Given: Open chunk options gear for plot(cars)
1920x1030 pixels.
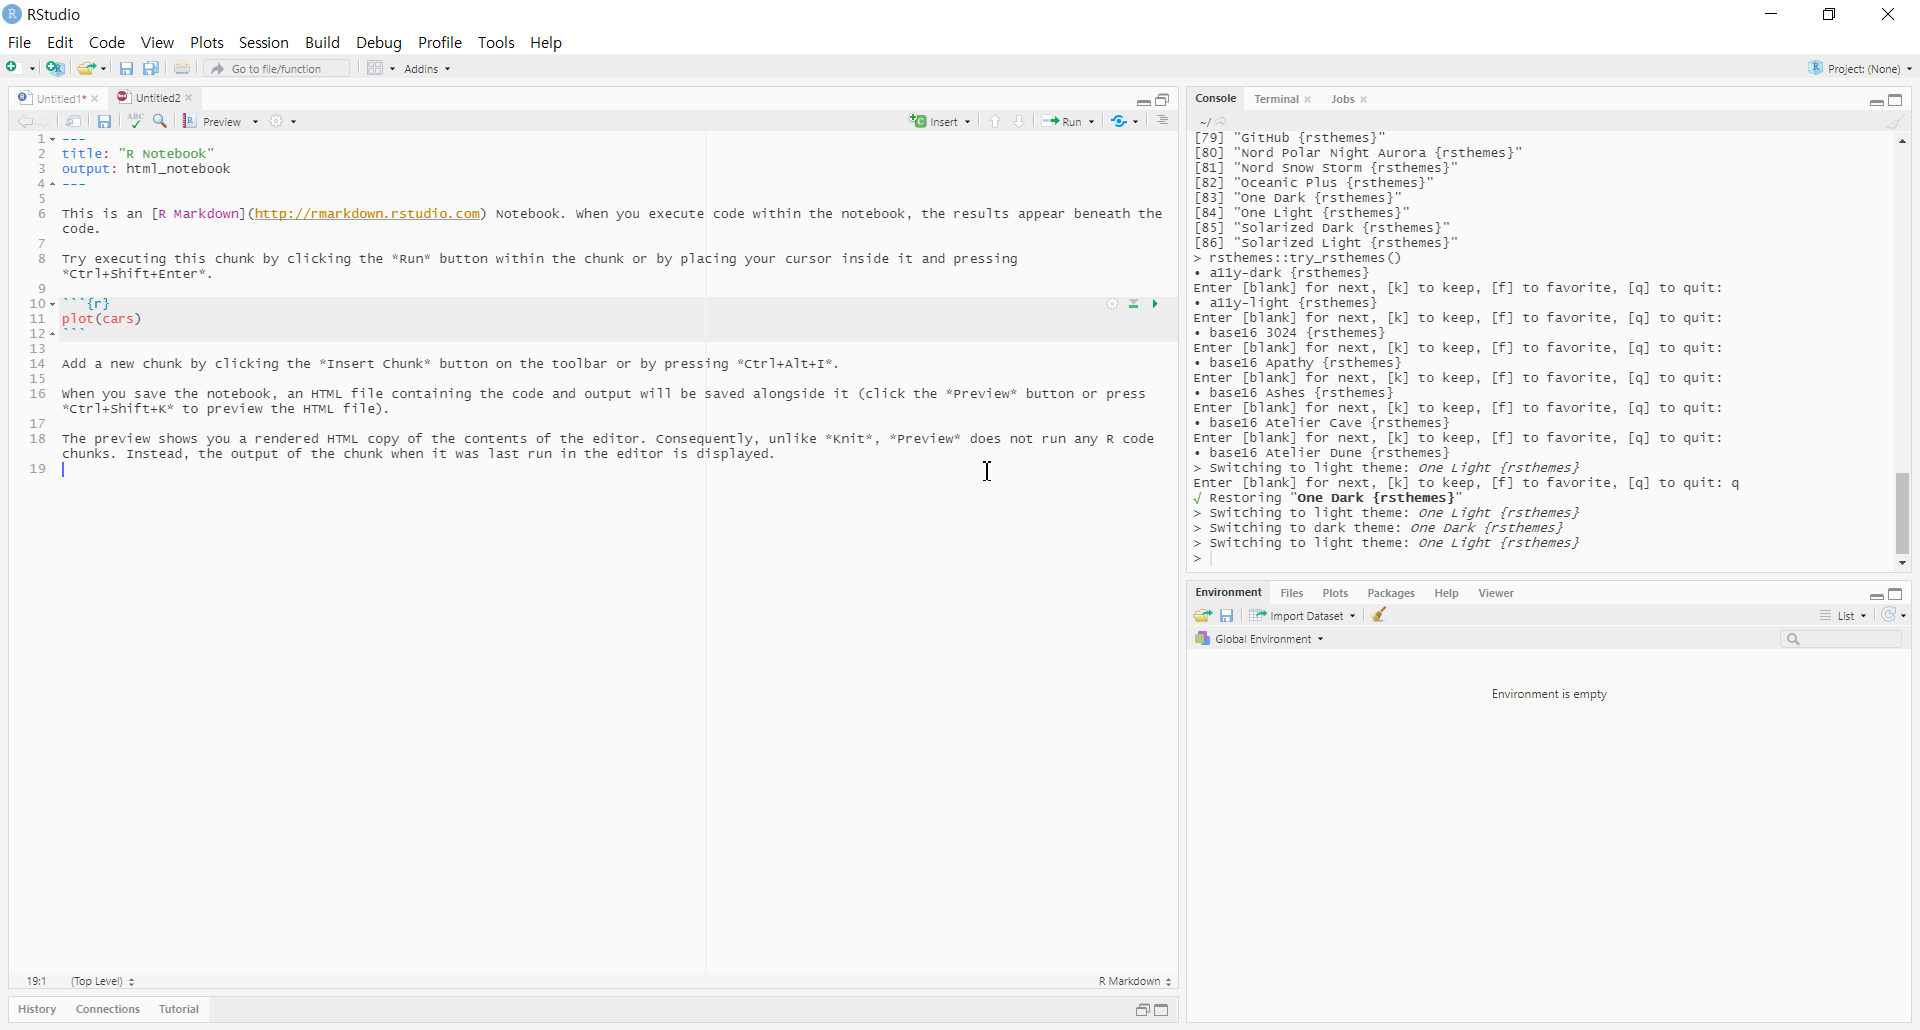Looking at the screenshot, I should pos(1112,304).
